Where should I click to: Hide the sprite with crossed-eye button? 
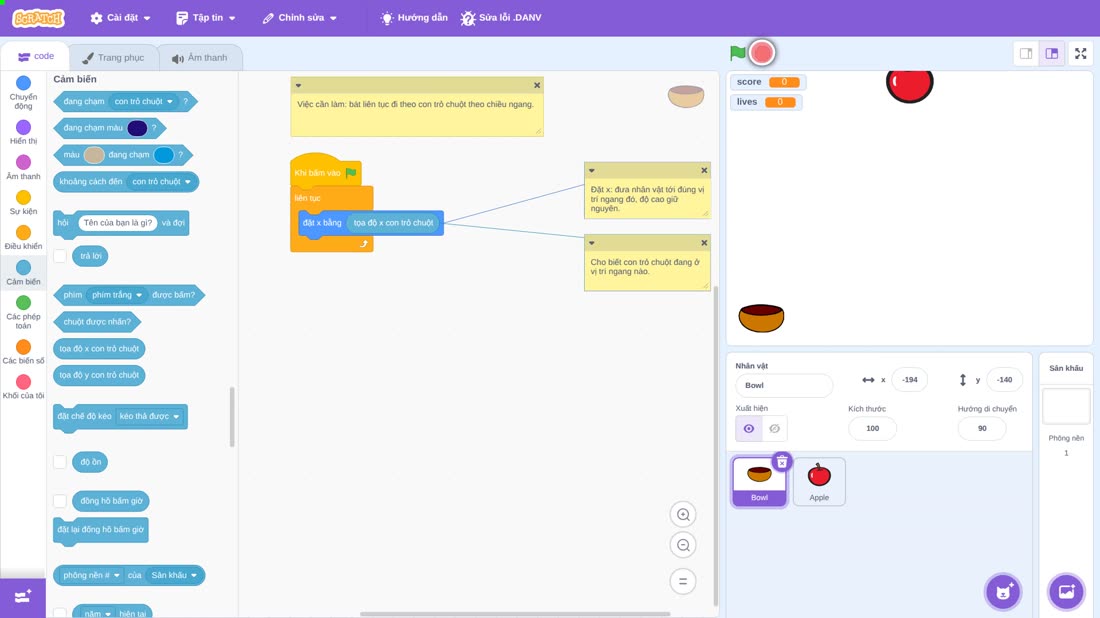774,429
